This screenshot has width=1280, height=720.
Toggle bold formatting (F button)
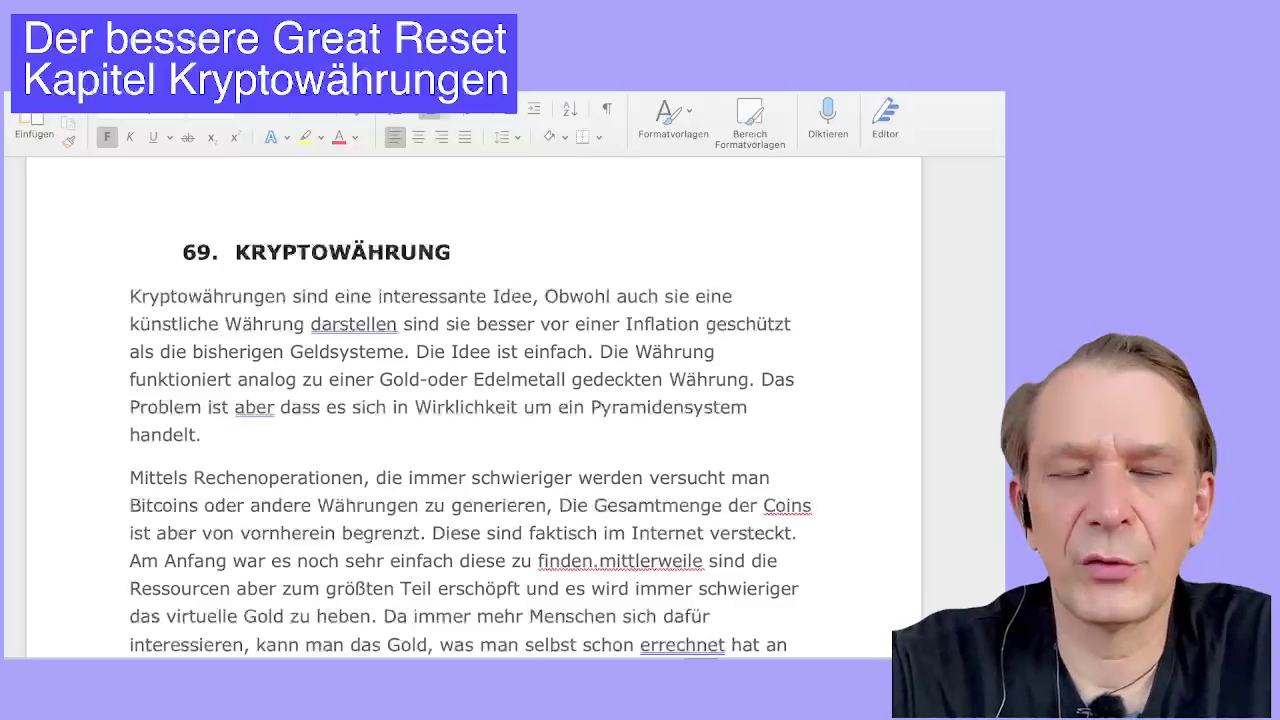click(x=107, y=137)
